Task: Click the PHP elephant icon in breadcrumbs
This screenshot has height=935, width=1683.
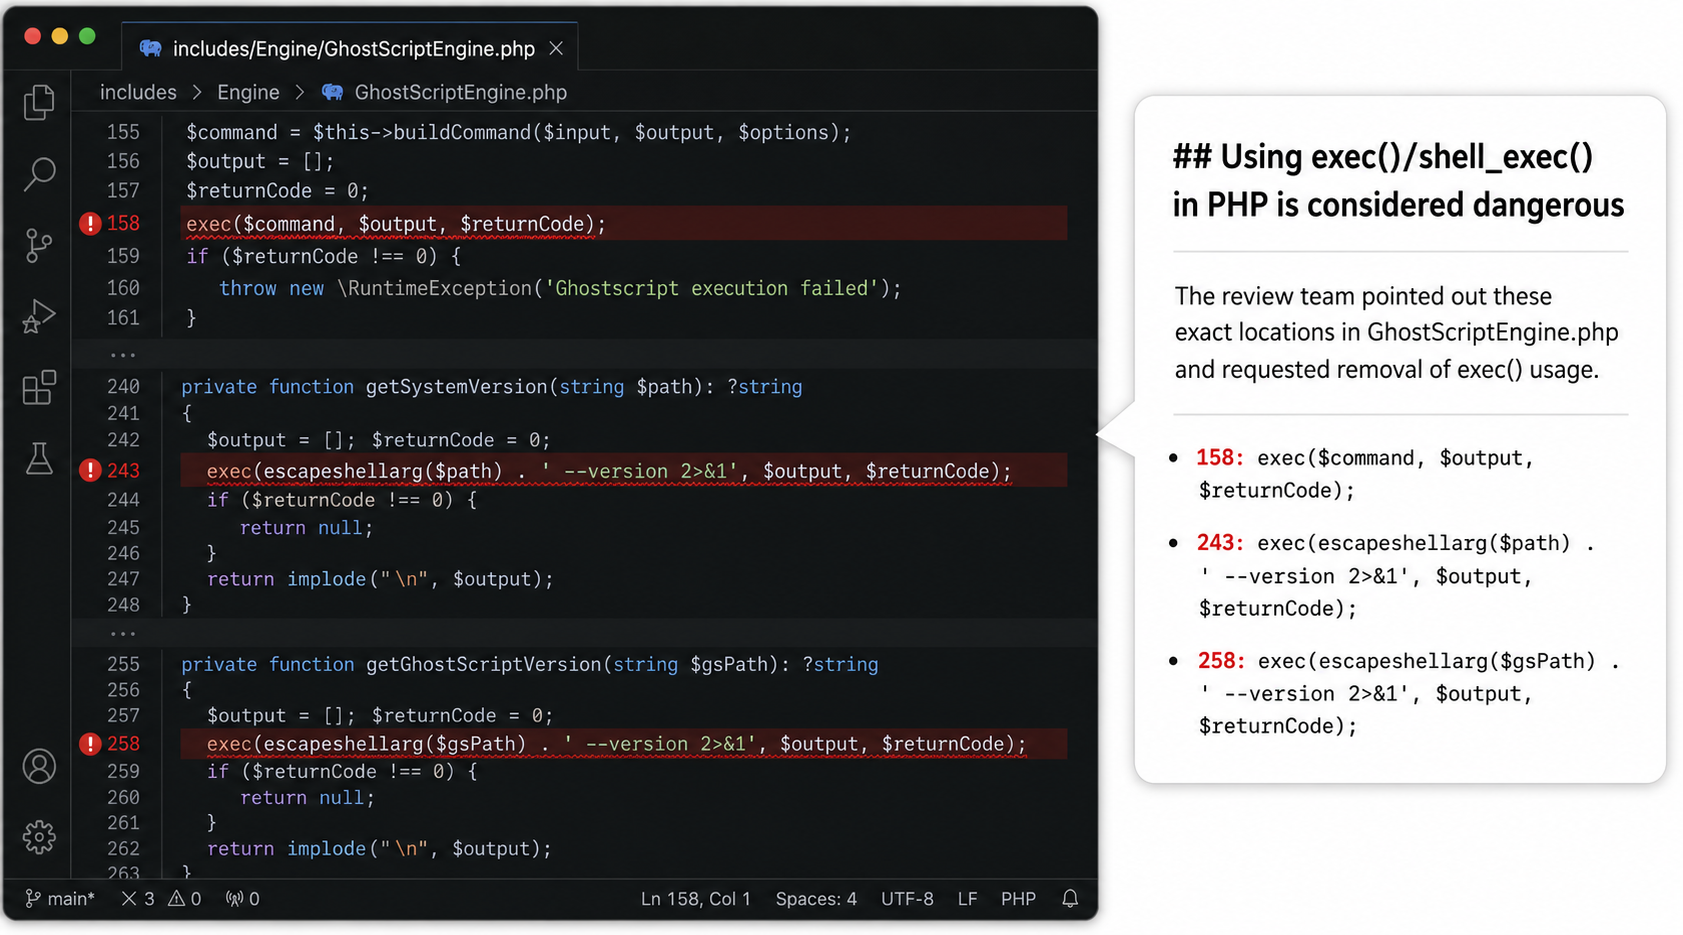Action: tap(333, 92)
